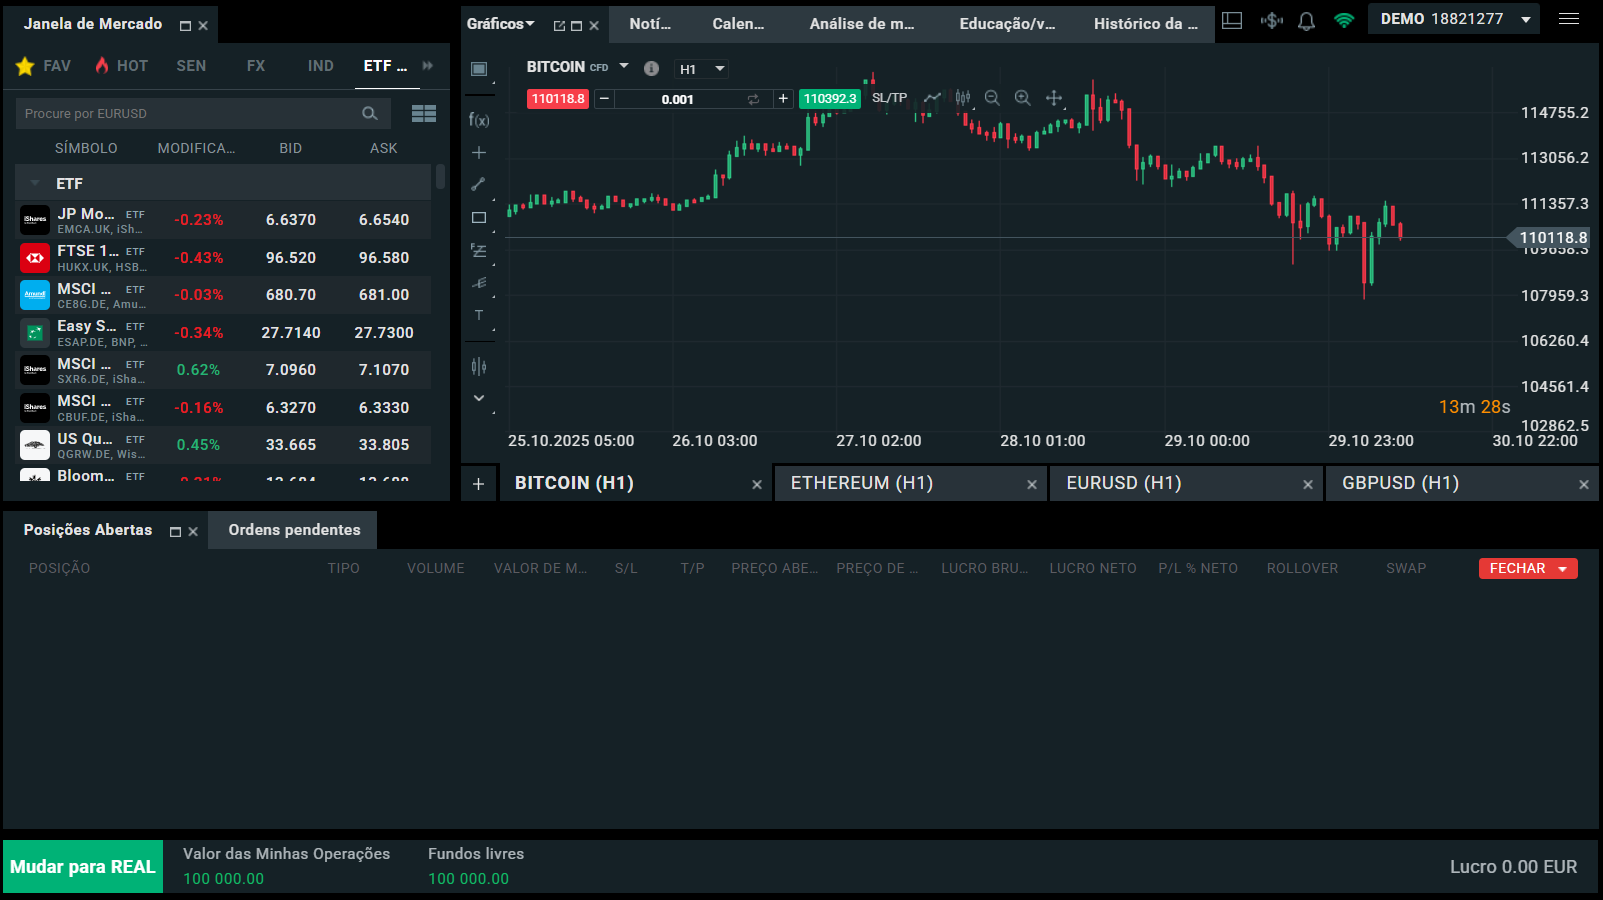Open the f(x) indicators tool

(479, 120)
